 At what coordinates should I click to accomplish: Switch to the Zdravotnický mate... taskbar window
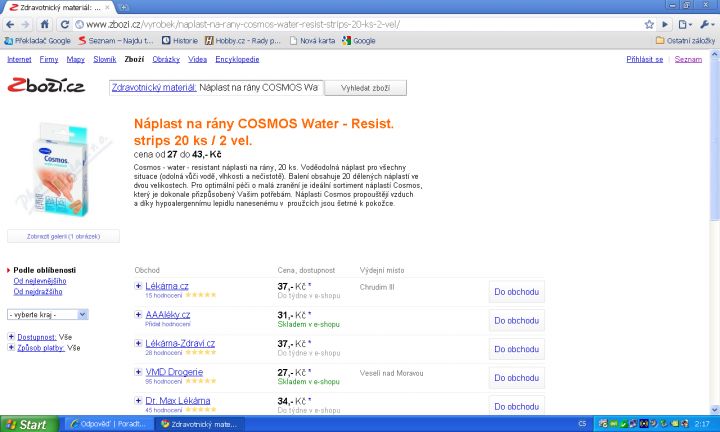198,424
